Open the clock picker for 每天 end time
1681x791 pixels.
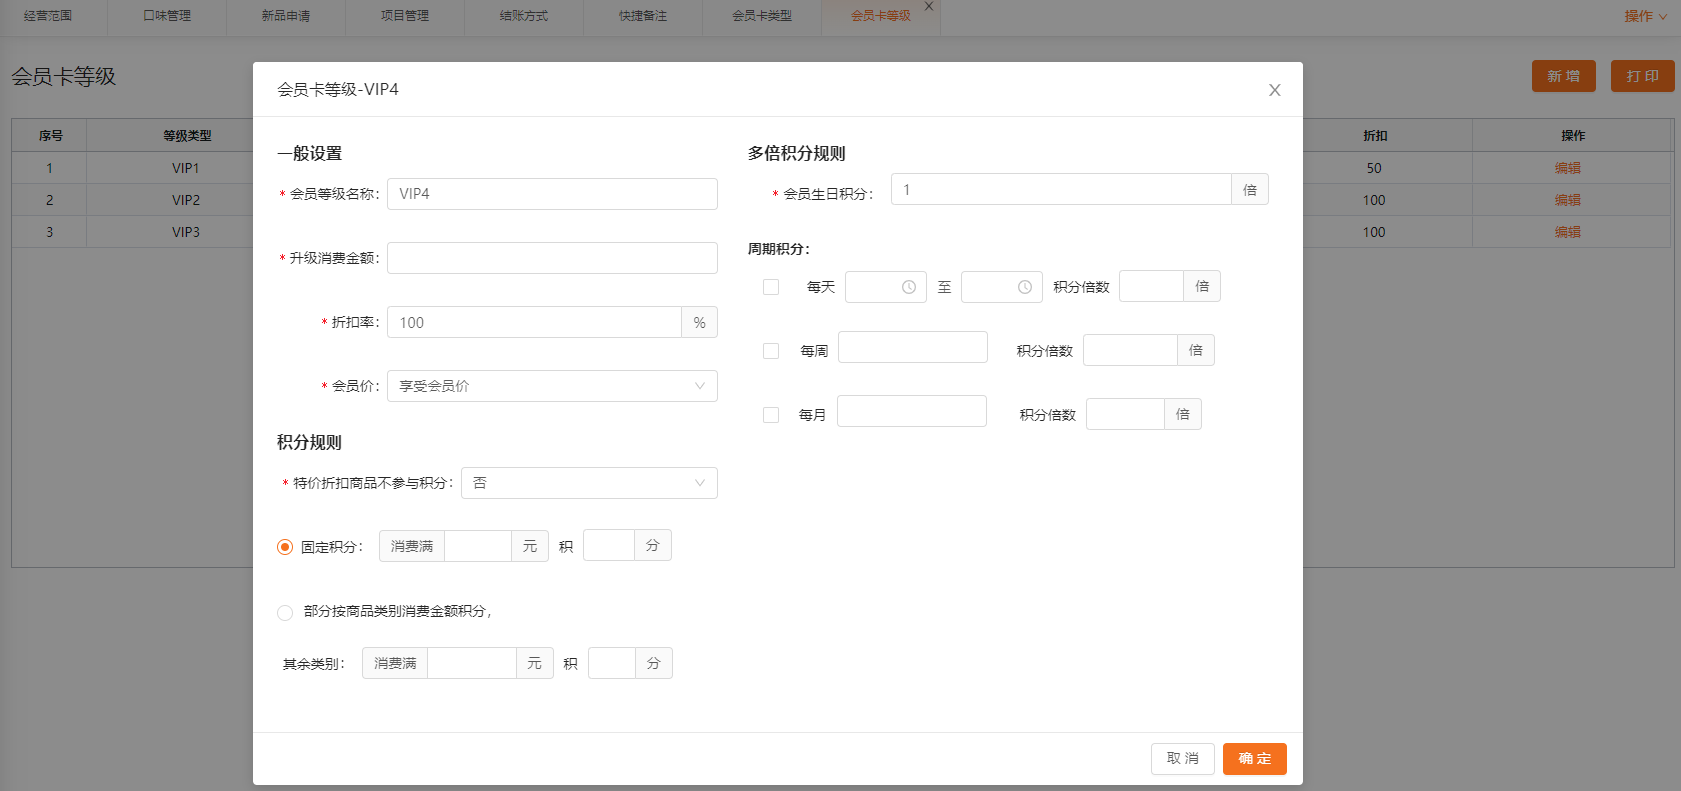pyautogui.click(x=1025, y=287)
